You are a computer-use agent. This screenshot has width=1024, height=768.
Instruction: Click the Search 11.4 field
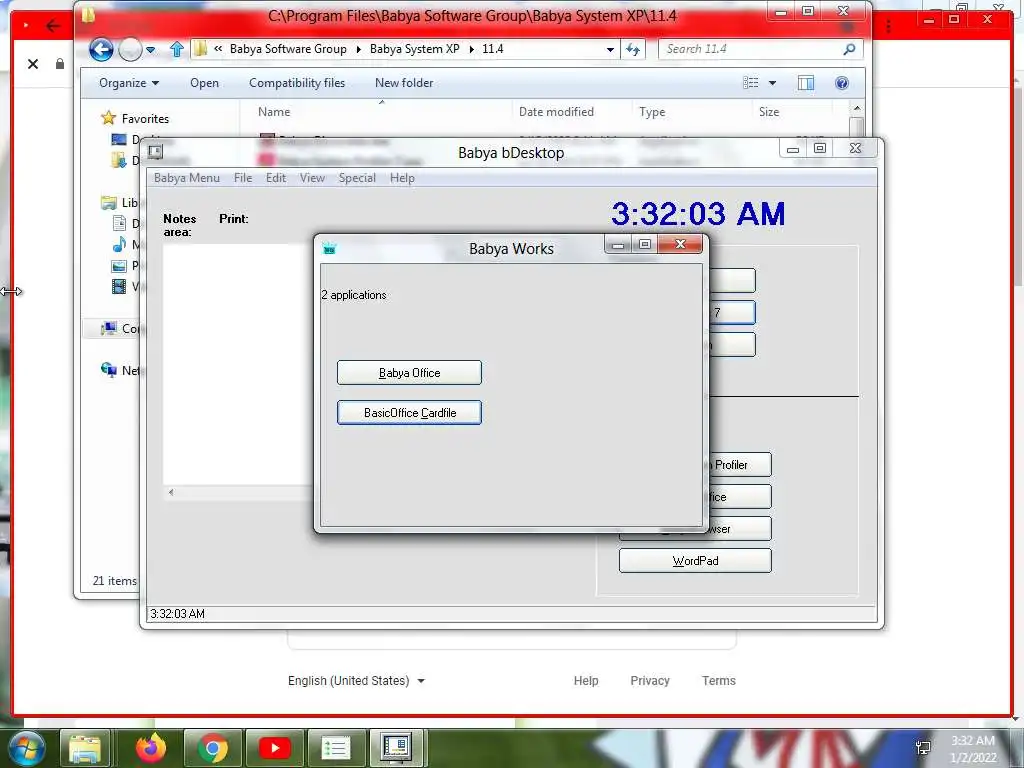[751, 49]
